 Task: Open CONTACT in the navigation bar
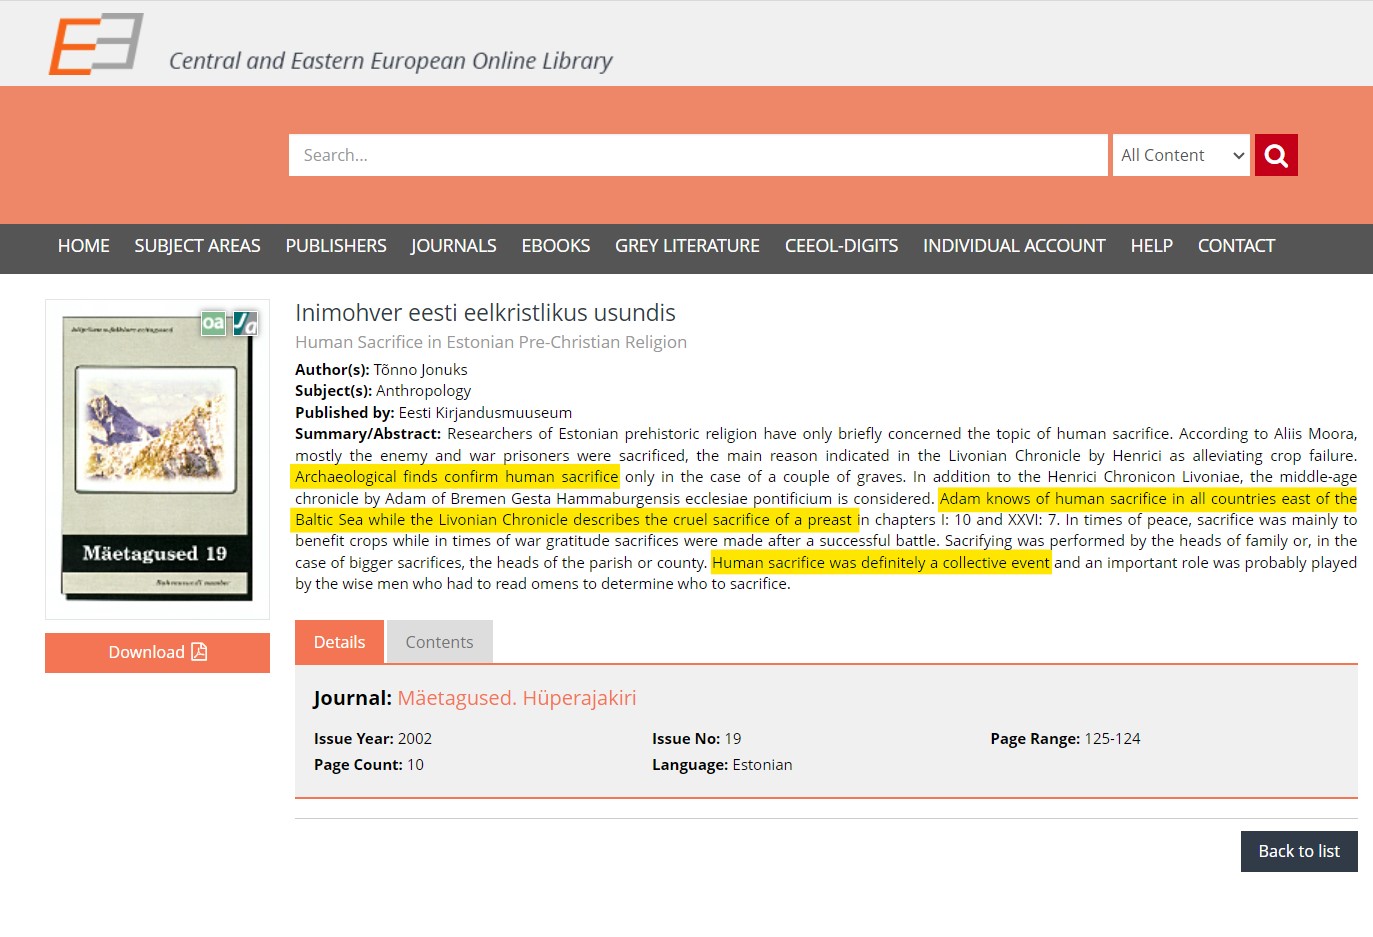coord(1236,246)
